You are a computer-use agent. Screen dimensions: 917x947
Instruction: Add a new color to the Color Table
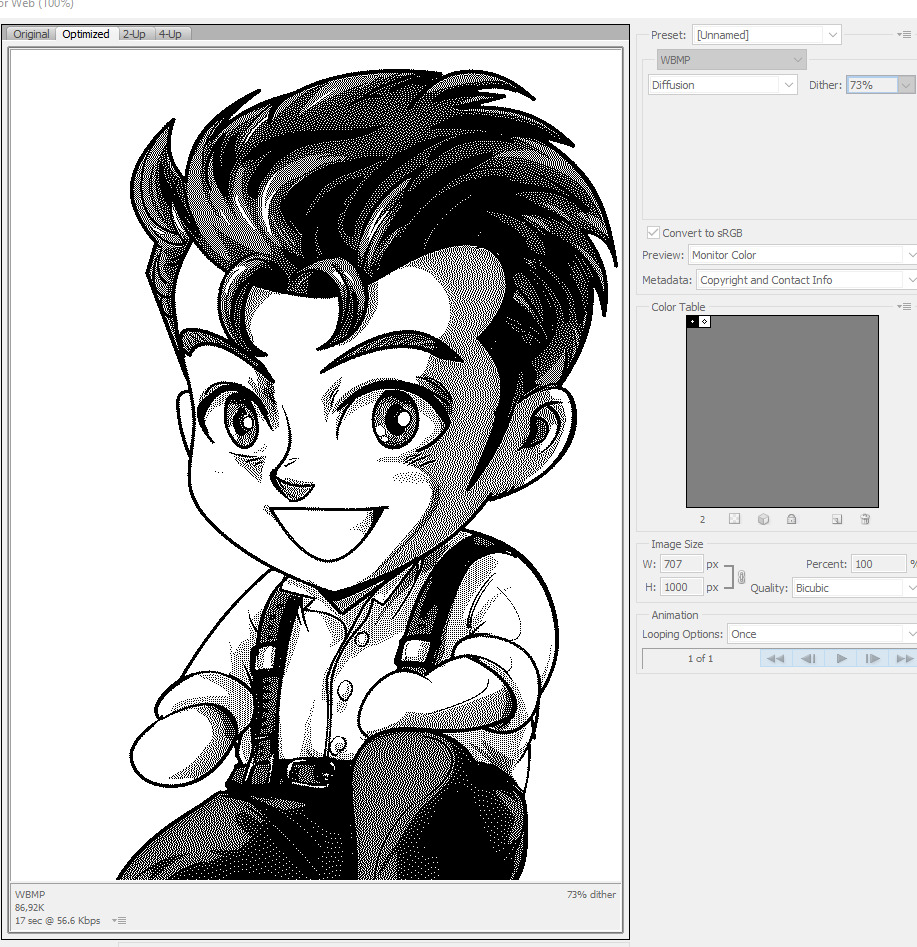tap(837, 519)
